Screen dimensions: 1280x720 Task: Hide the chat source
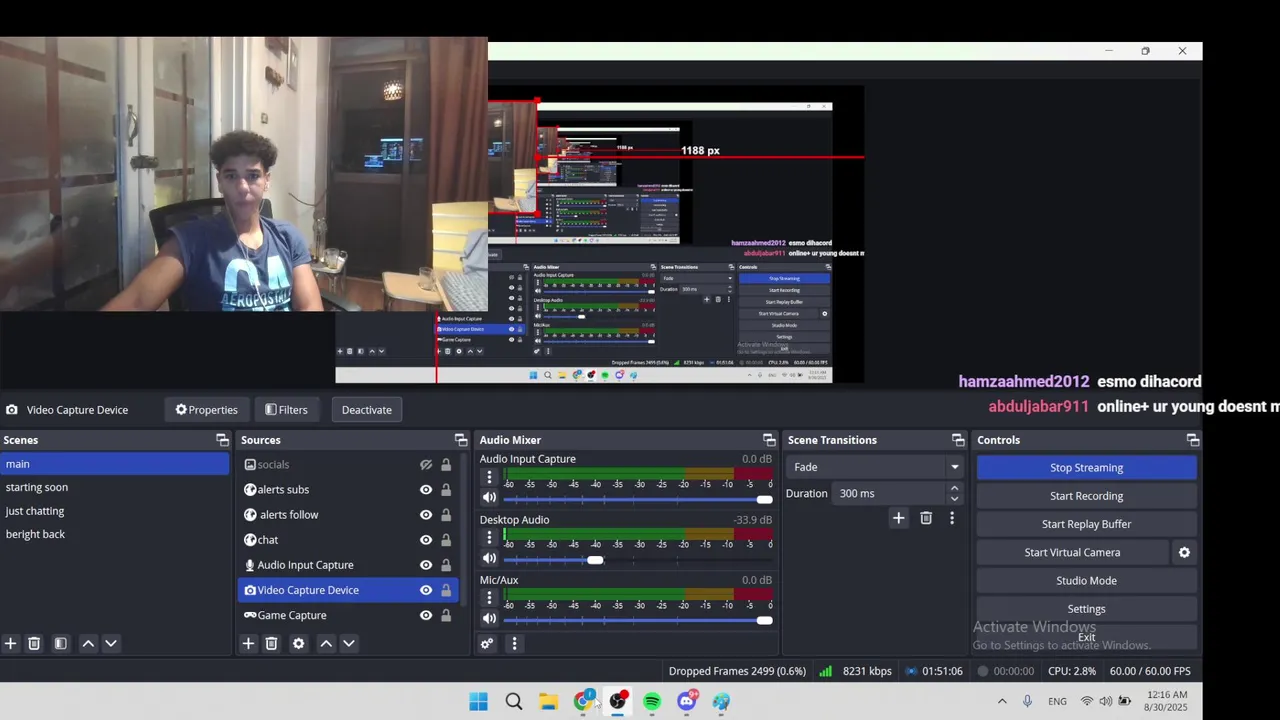(426, 540)
